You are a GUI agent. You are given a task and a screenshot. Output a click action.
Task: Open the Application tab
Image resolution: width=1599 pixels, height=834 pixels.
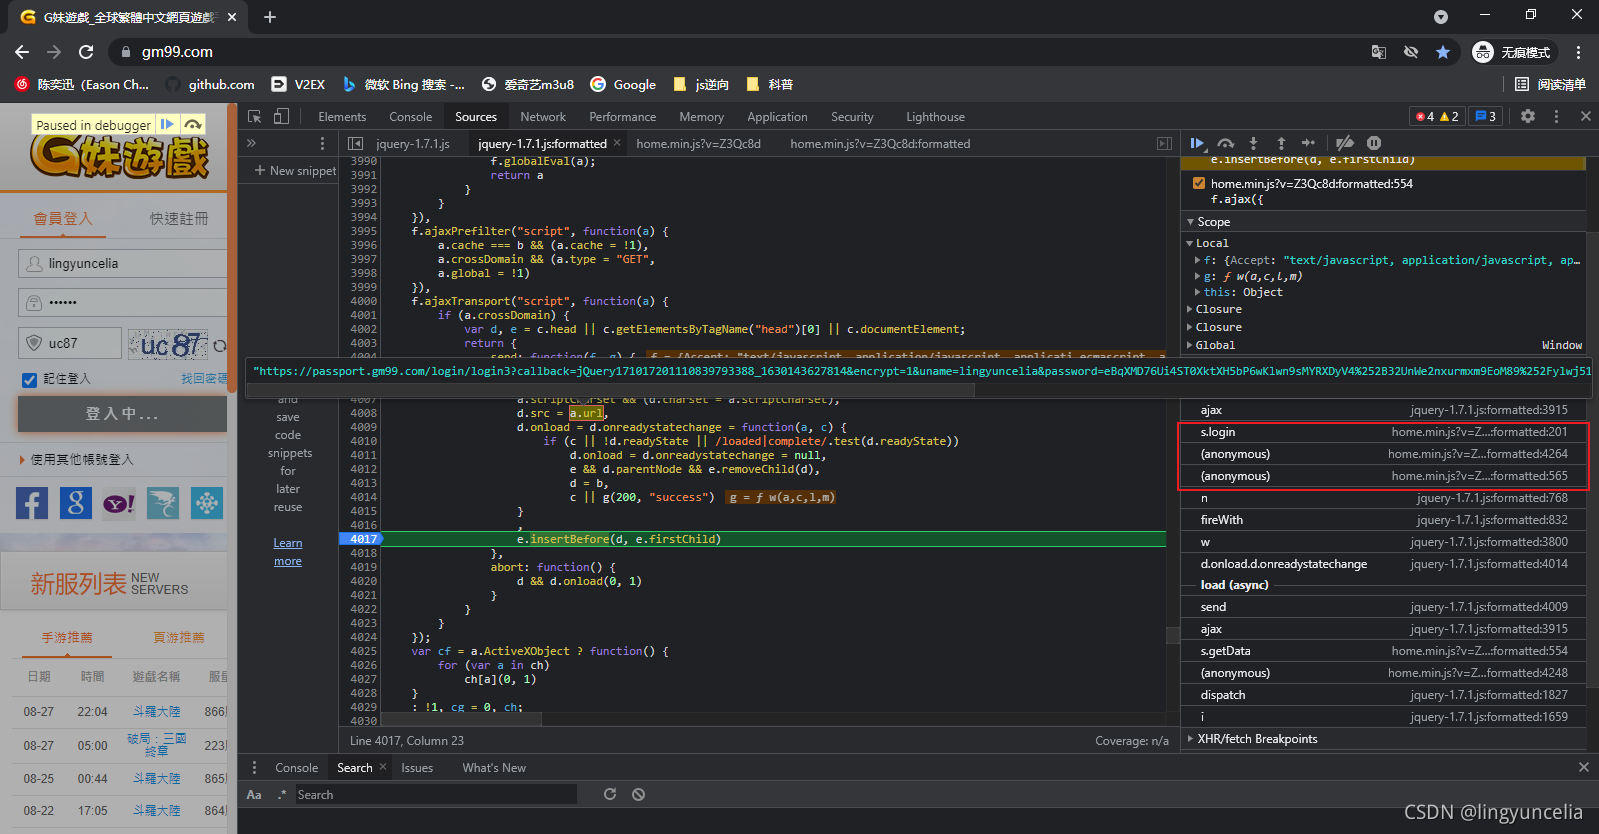pyautogui.click(x=777, y=116)
